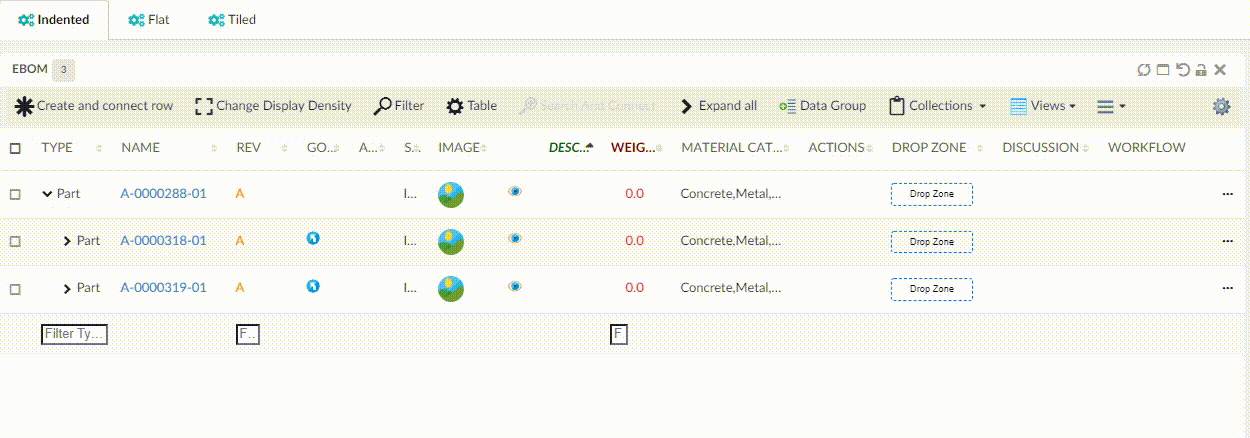The image size is (1250, 438).
Task: Toggle the select-all header checkbox
Action: (15, 148)
